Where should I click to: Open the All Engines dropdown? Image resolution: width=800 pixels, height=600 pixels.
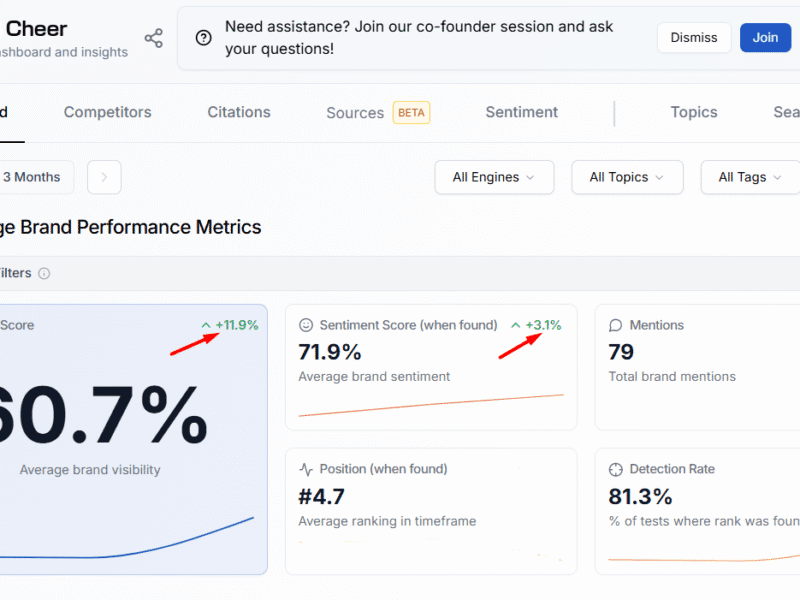(x=494, y=177)
